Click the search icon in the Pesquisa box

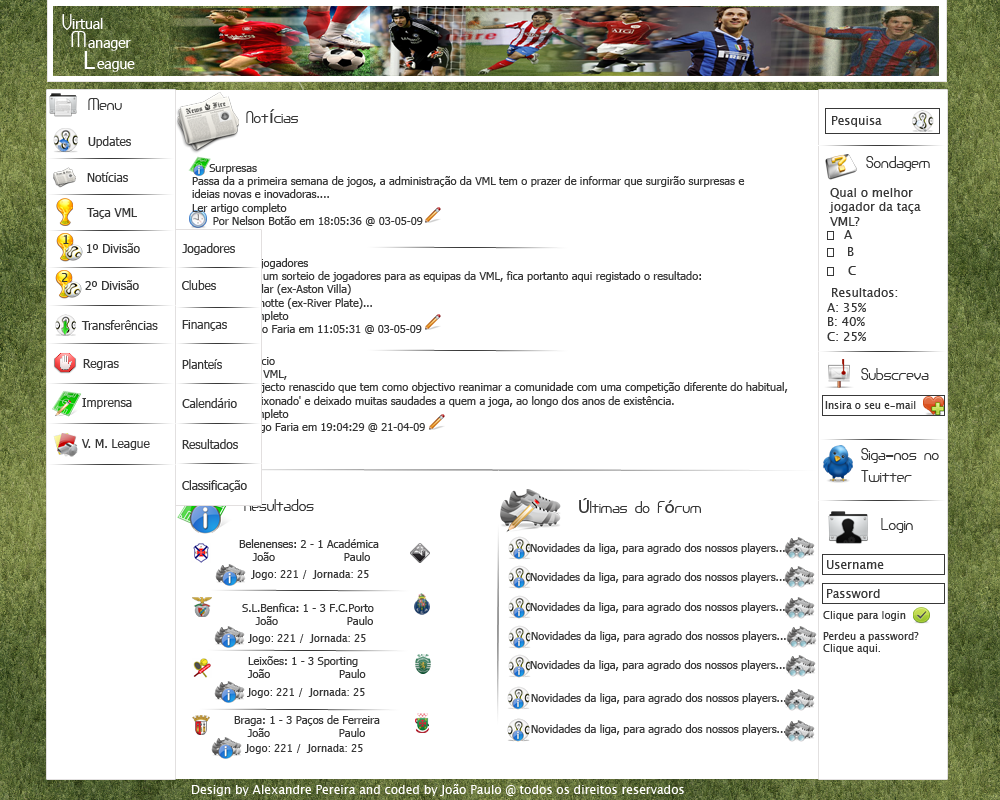pyautogui.click(x=923, y=121)
